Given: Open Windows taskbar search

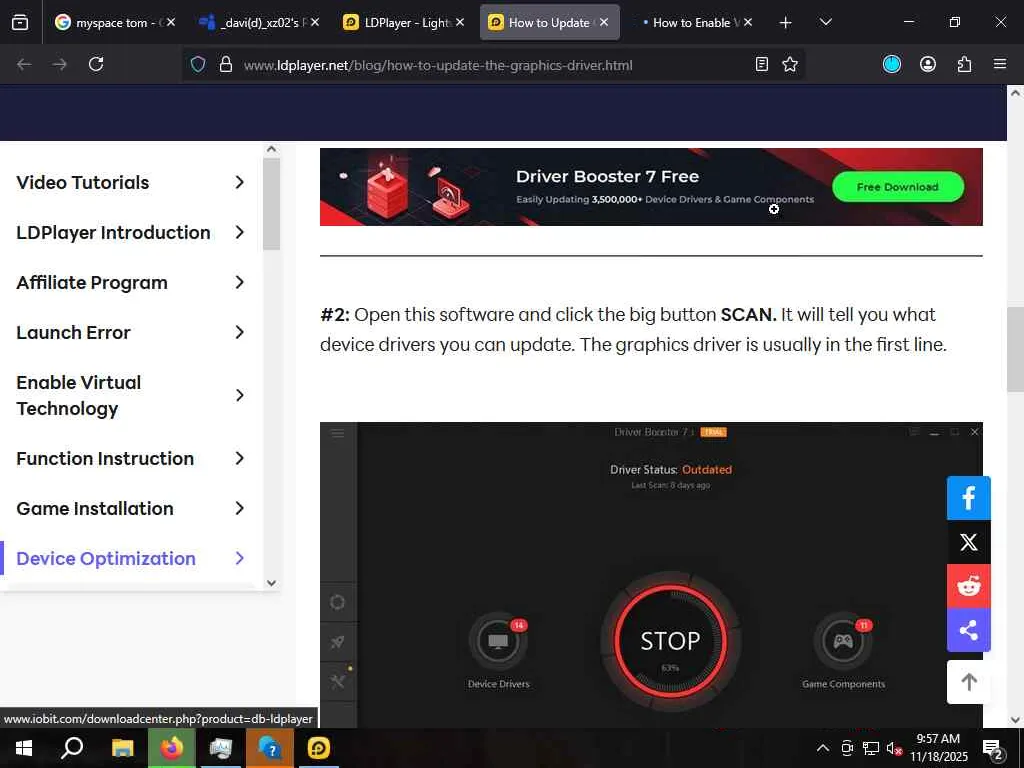Looking at the screenshot, I should point(72,748).
